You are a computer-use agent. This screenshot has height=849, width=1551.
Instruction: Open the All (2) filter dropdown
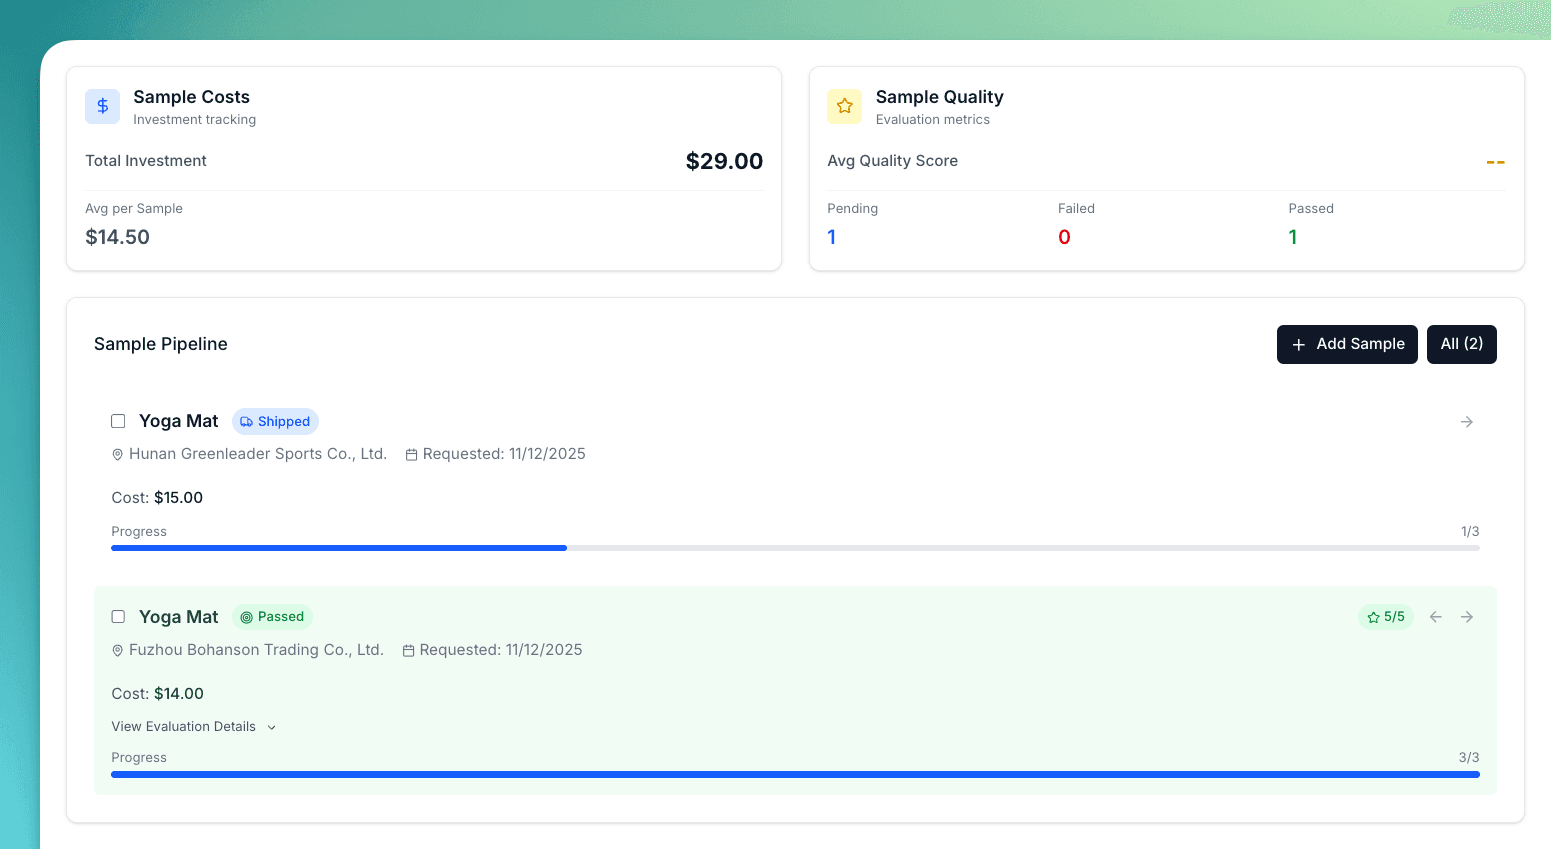1461,344
